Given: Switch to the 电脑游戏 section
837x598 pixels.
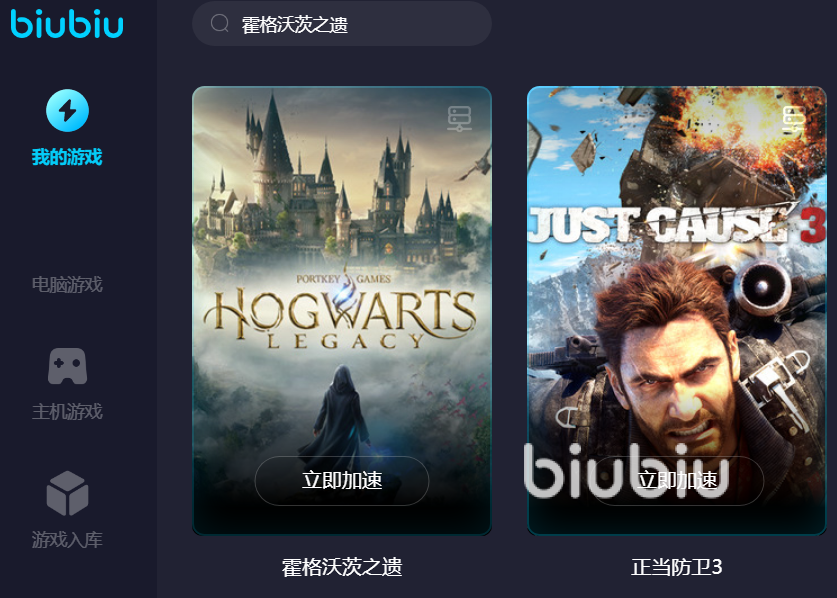Looking at the screenshot, I should [x=67, y=285].
